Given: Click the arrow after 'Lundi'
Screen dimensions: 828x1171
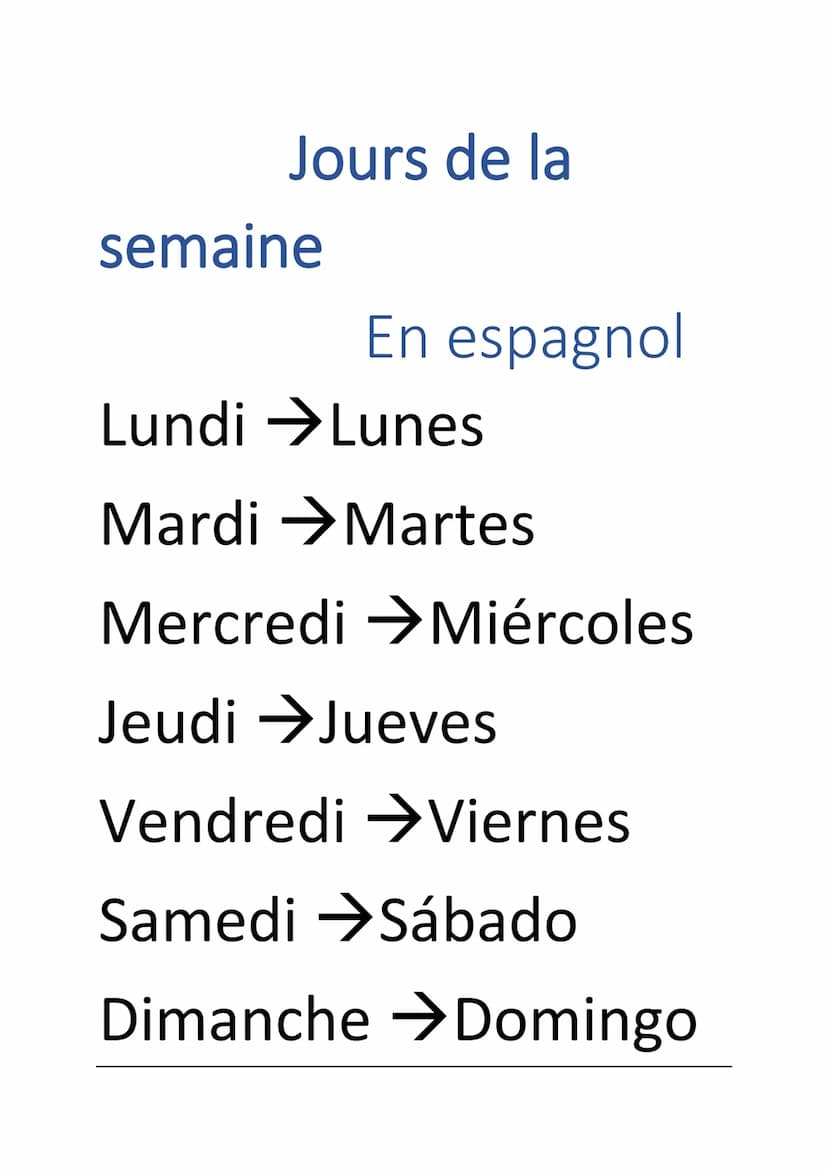Looking at the screenshot, I should [x=294, y=426].
